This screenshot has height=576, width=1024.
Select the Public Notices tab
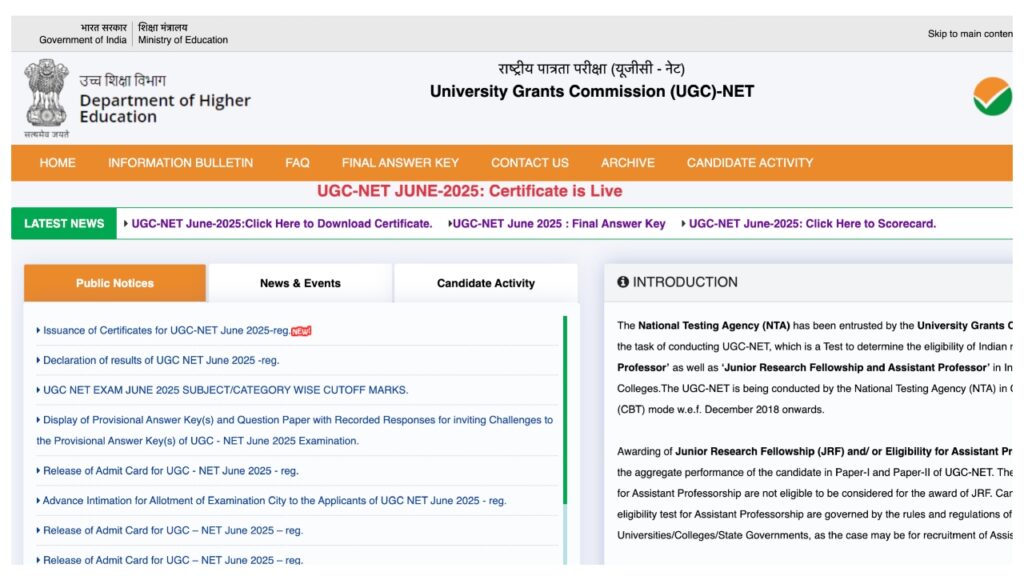coord(114,283)
